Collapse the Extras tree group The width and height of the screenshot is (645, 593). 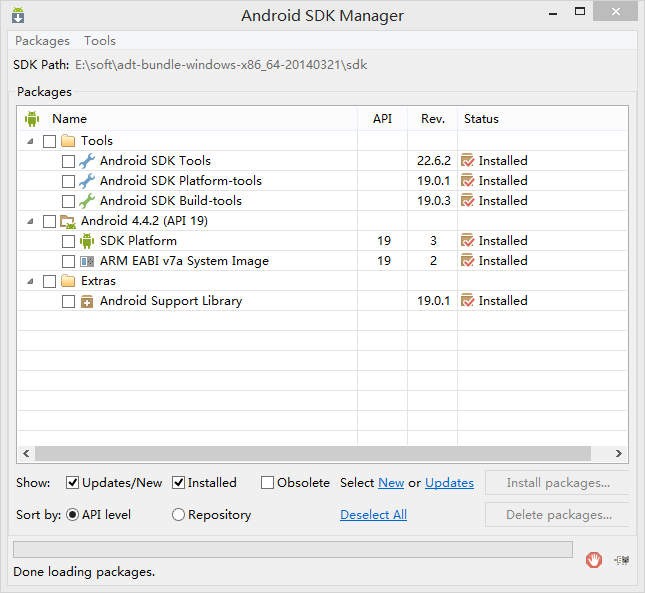(30, 282)
